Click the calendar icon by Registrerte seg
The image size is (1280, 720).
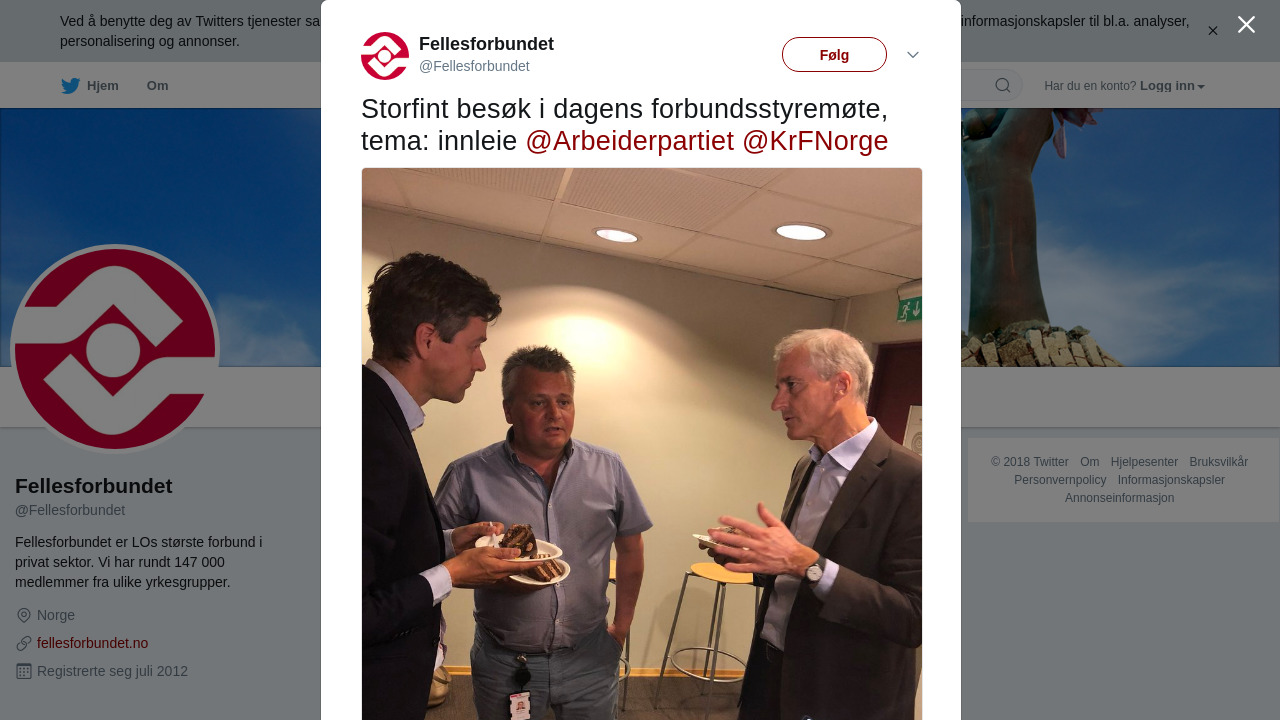(x=24, y=671)
